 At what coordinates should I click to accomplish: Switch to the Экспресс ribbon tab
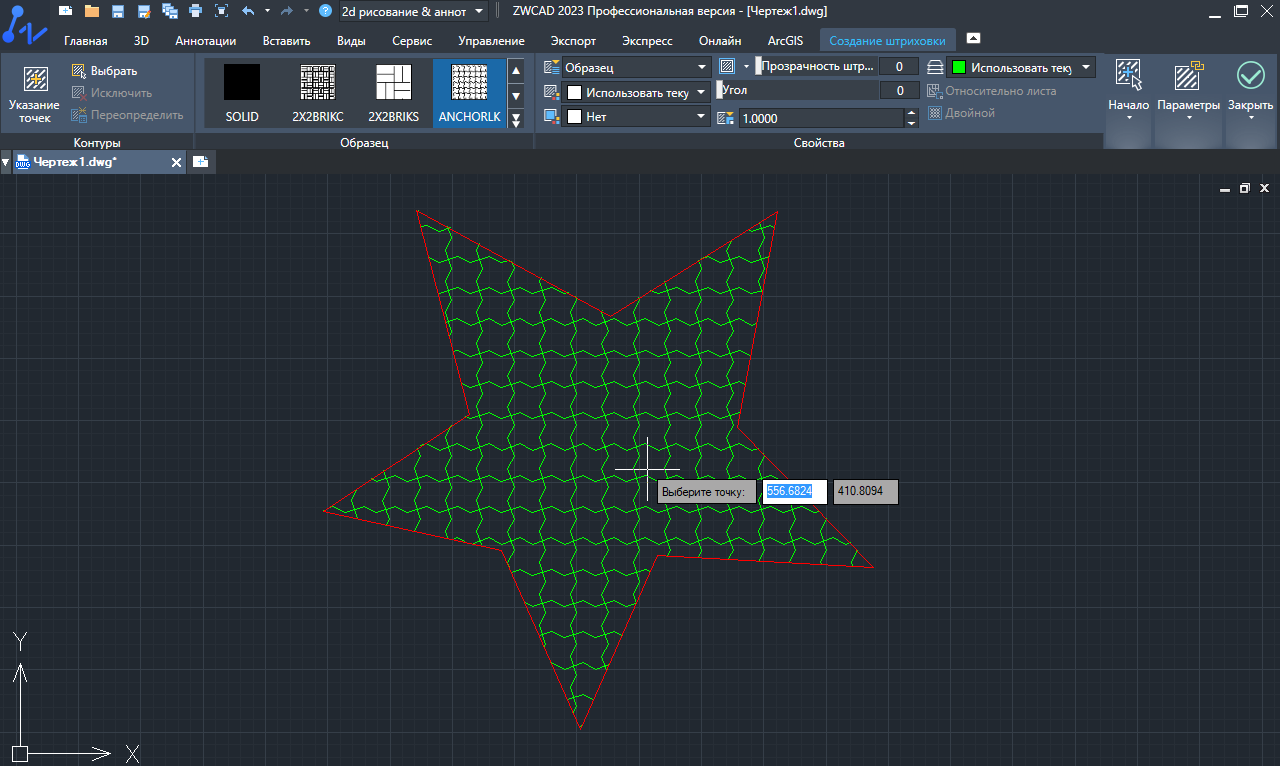(647, 41)
